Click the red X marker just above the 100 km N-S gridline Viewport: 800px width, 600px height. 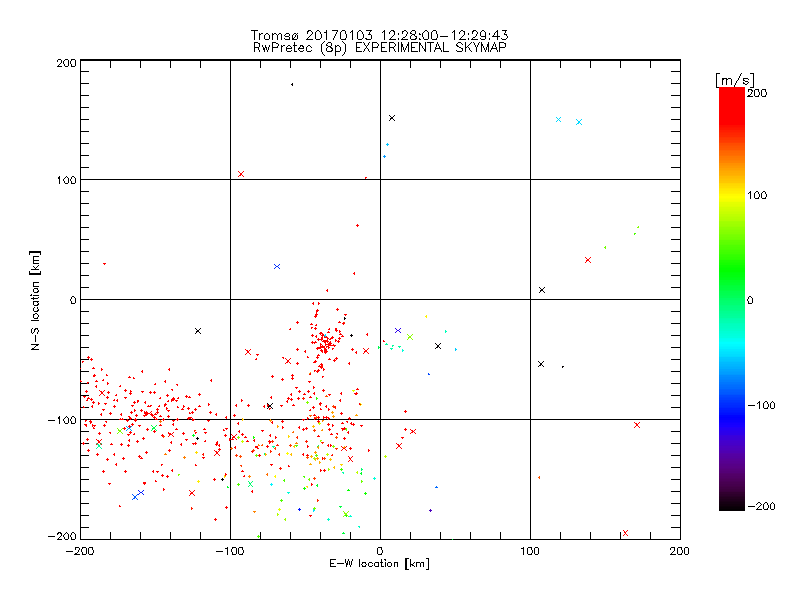coord(241,174)
